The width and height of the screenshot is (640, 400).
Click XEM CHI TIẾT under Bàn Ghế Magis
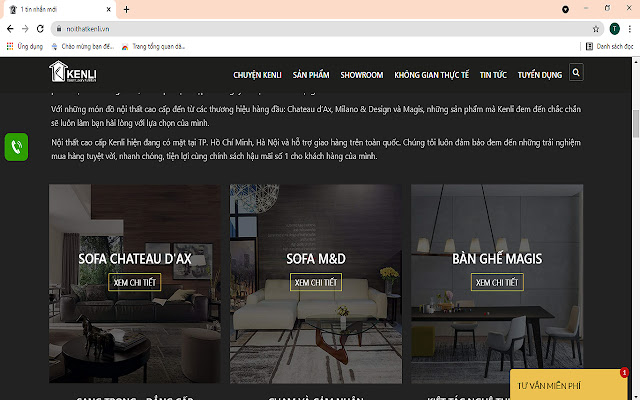[497, 282]
